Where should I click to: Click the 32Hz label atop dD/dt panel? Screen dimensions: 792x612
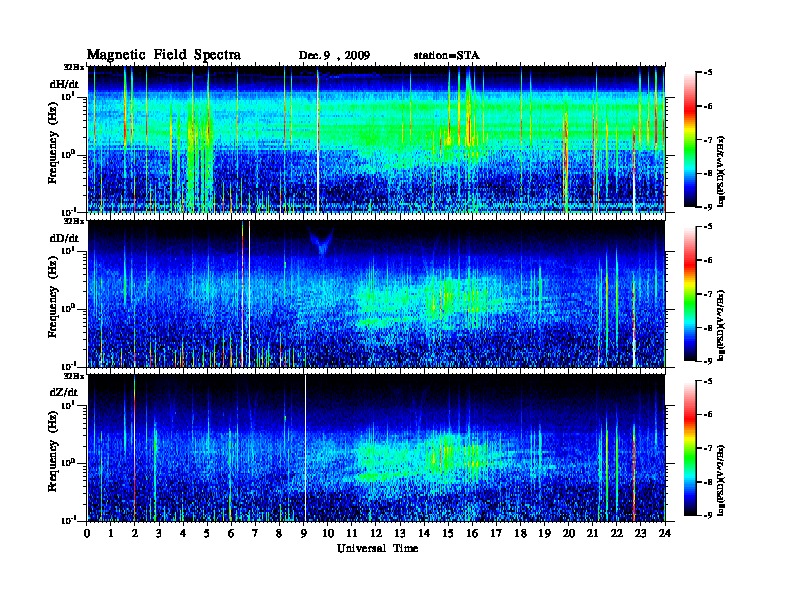tap(74, 221)
